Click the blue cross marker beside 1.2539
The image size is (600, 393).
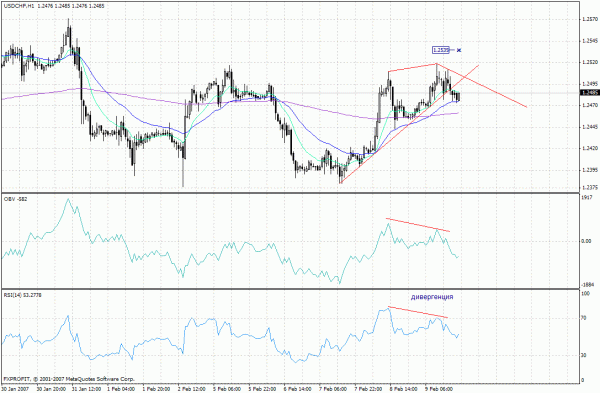(459, 50)
